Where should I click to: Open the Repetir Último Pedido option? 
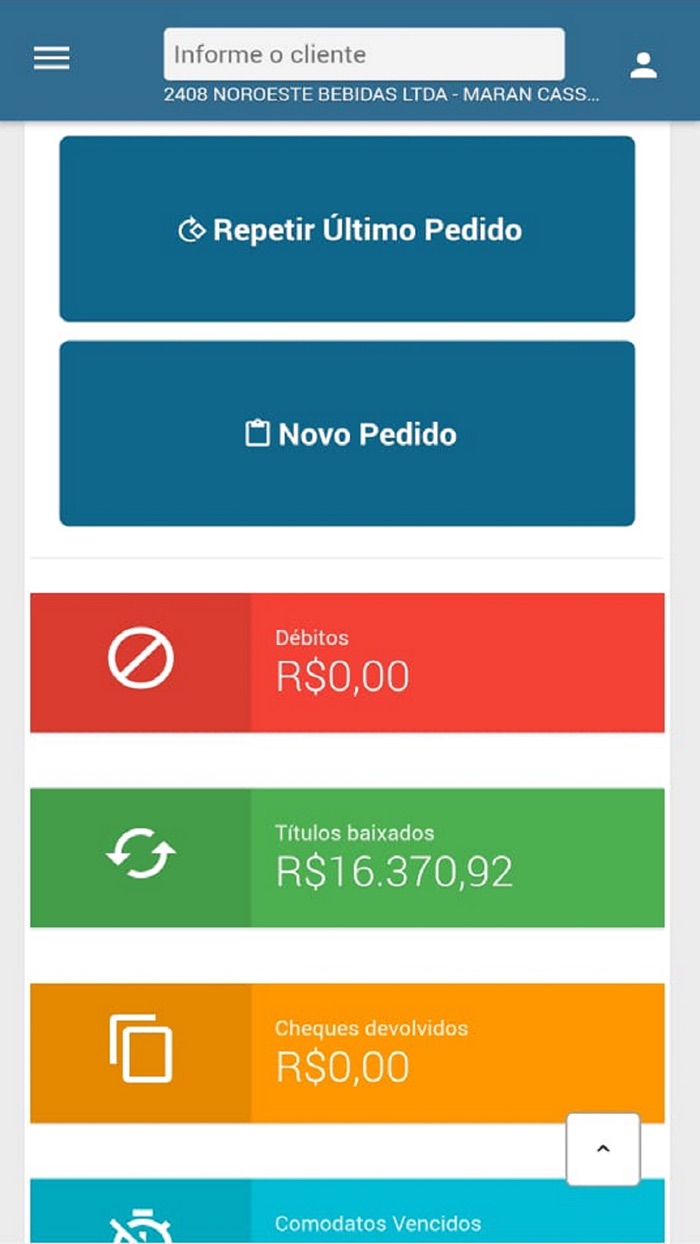(348, 229)
